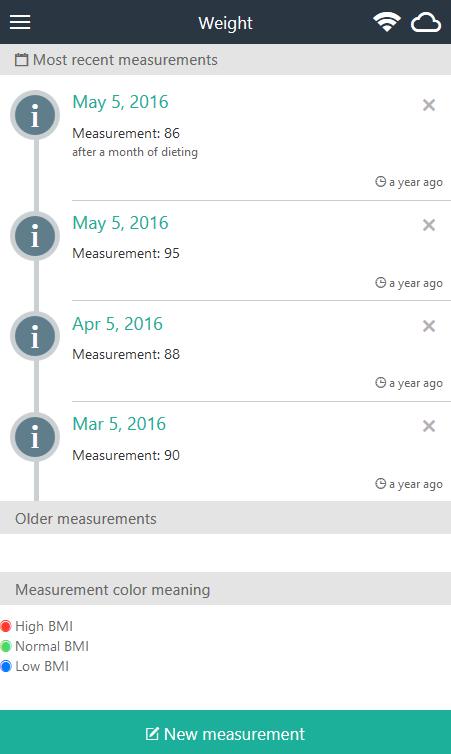451x754 pixels.
Task: Open the Apr 5, 2016 date heading
Action: [x=117, y=324]
